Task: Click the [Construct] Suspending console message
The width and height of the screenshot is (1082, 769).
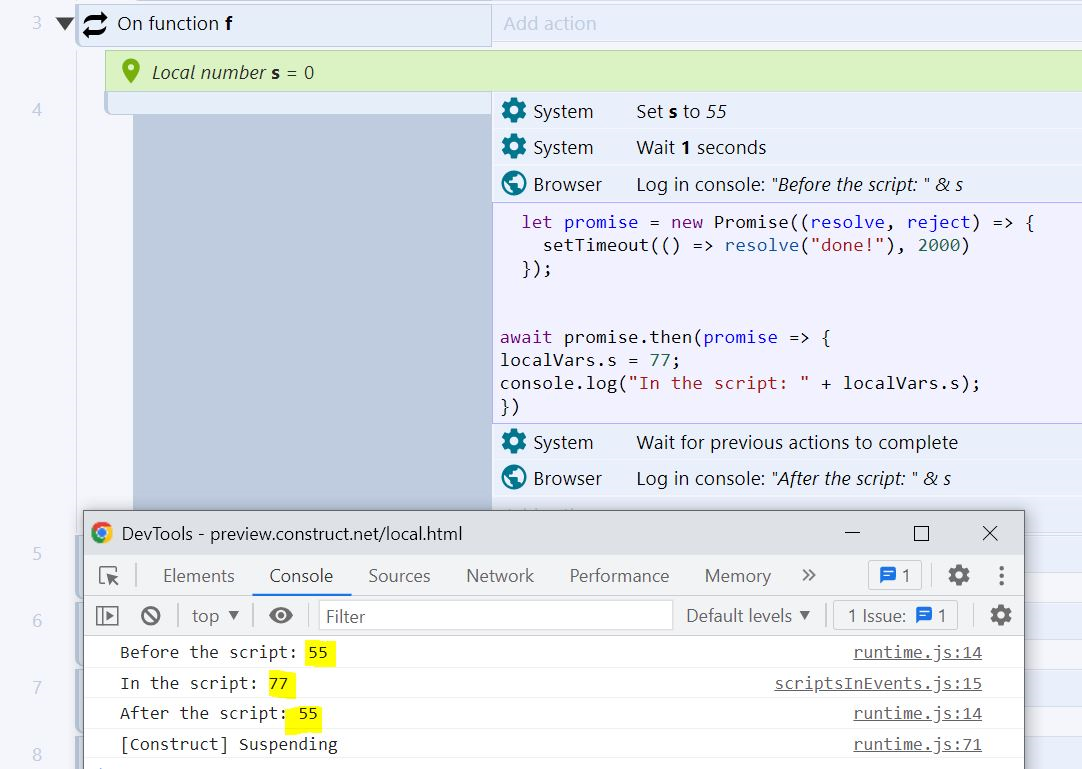Action: pos(228,744)
